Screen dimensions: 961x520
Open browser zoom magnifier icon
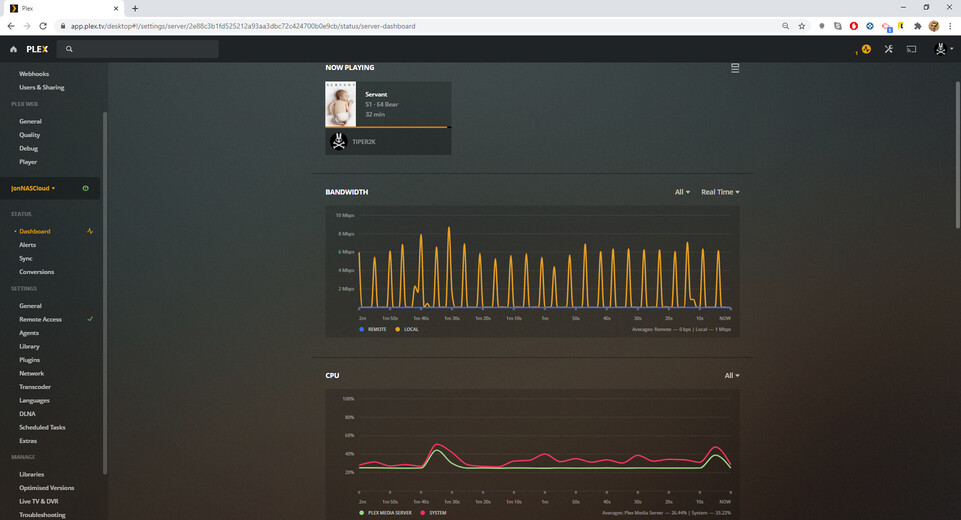click(786, 26)
